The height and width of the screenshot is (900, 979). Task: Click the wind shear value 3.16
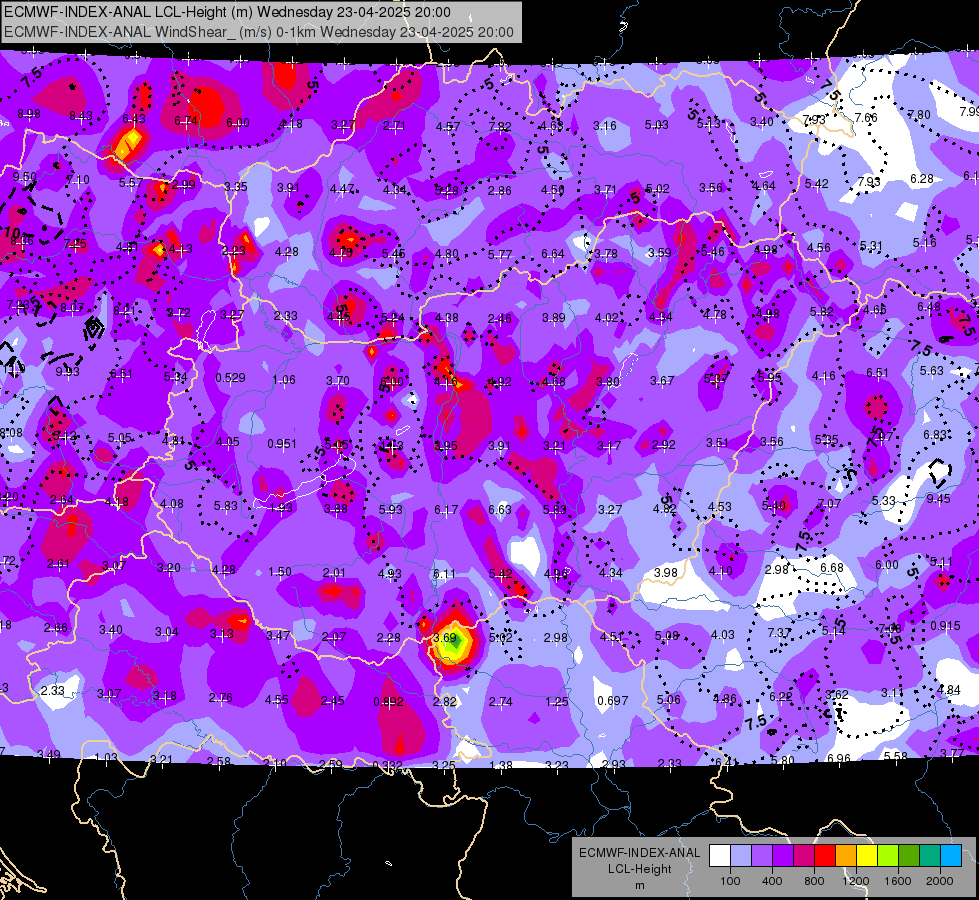(x=605, y=126)
